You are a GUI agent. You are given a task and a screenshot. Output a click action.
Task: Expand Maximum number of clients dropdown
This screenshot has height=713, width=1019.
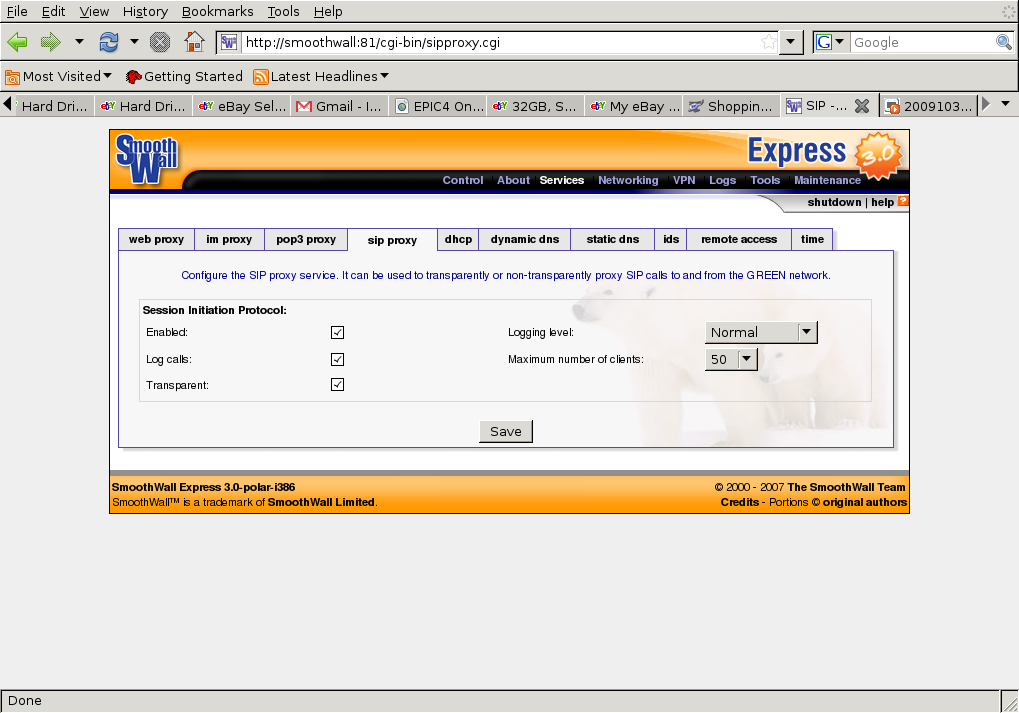731,359
